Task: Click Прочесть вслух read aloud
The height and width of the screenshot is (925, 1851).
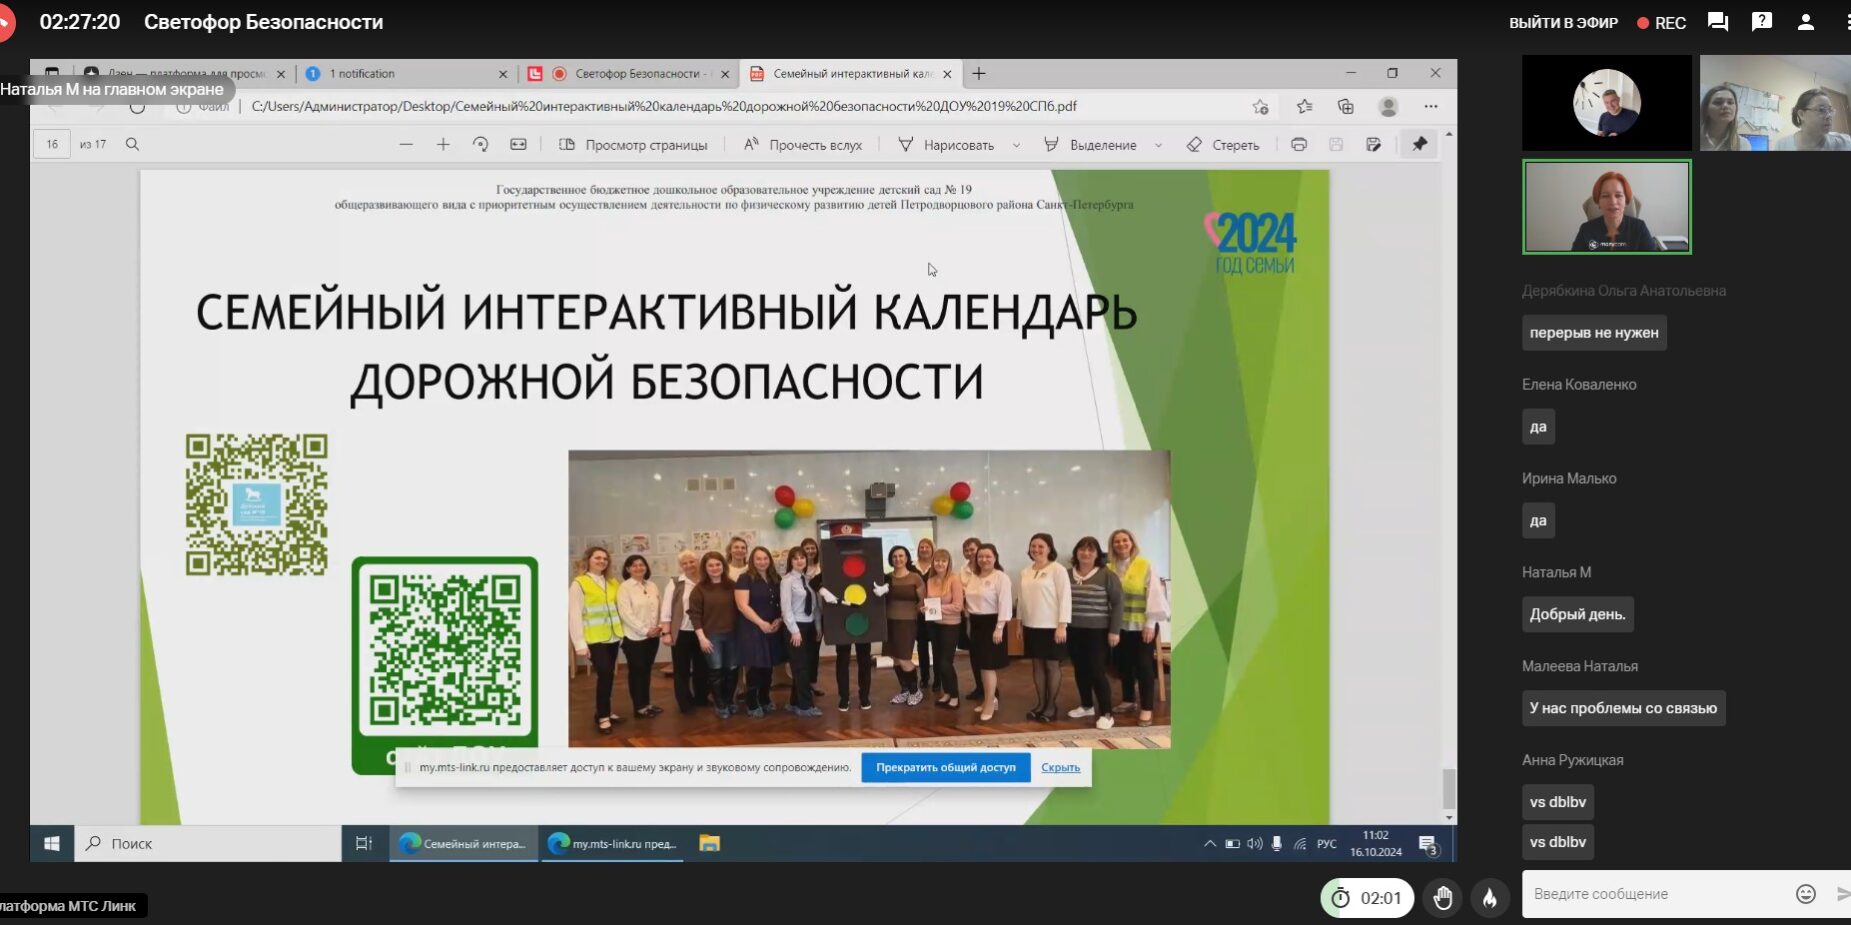Action: click(803, 145)
